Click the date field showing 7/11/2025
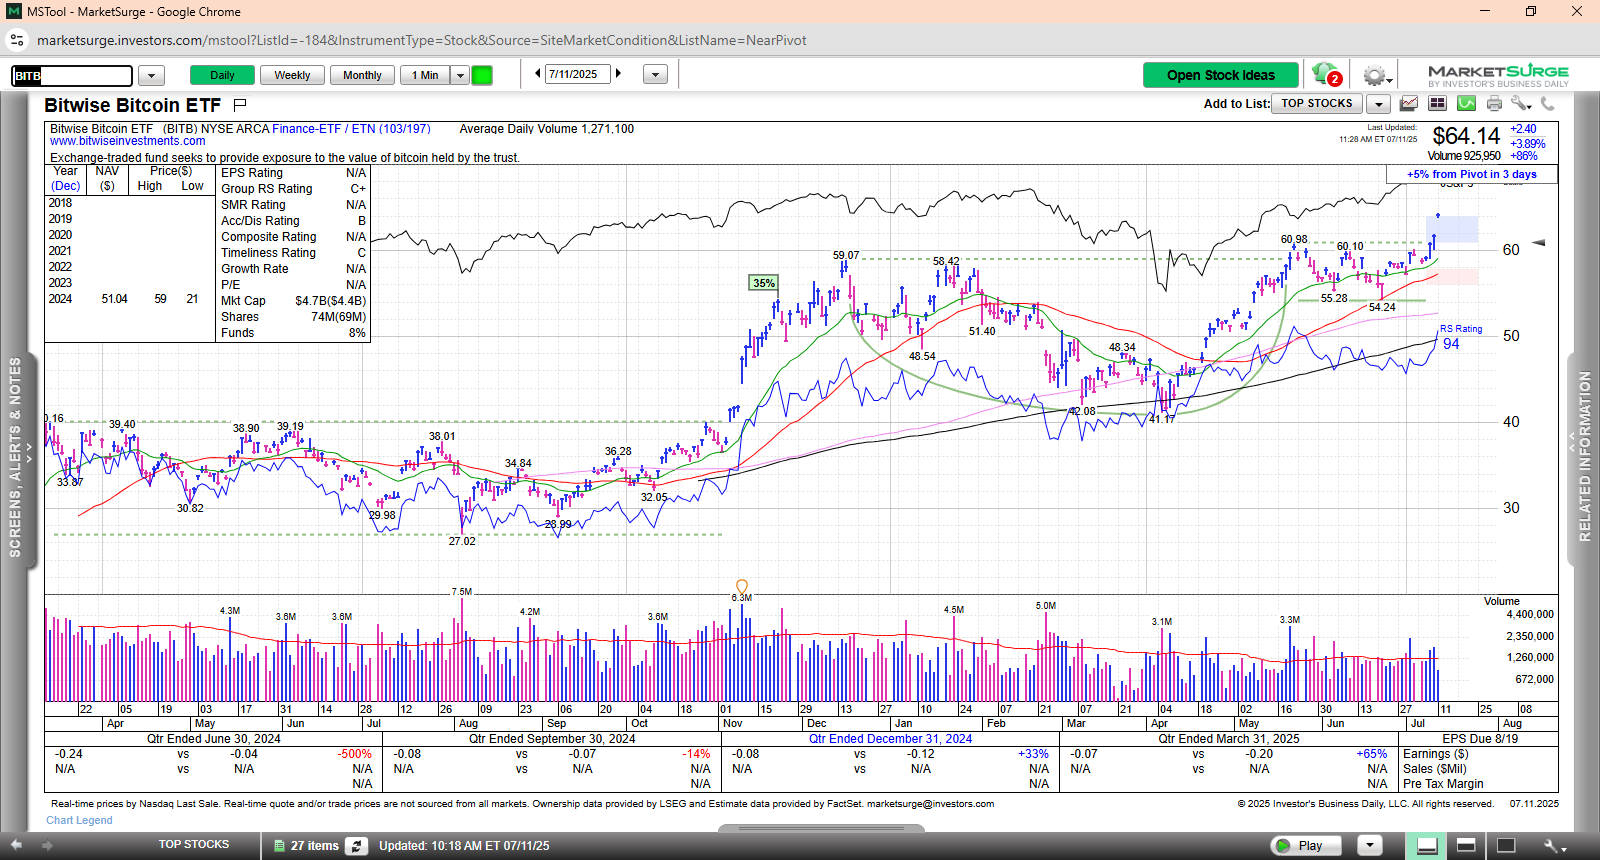The width and height of the screenshot is (1600, 860). tap(577, 74)
